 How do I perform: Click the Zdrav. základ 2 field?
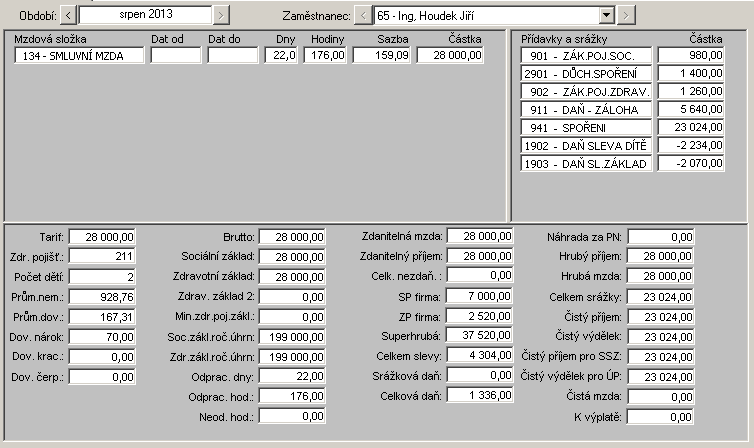(x=292, y=297)
